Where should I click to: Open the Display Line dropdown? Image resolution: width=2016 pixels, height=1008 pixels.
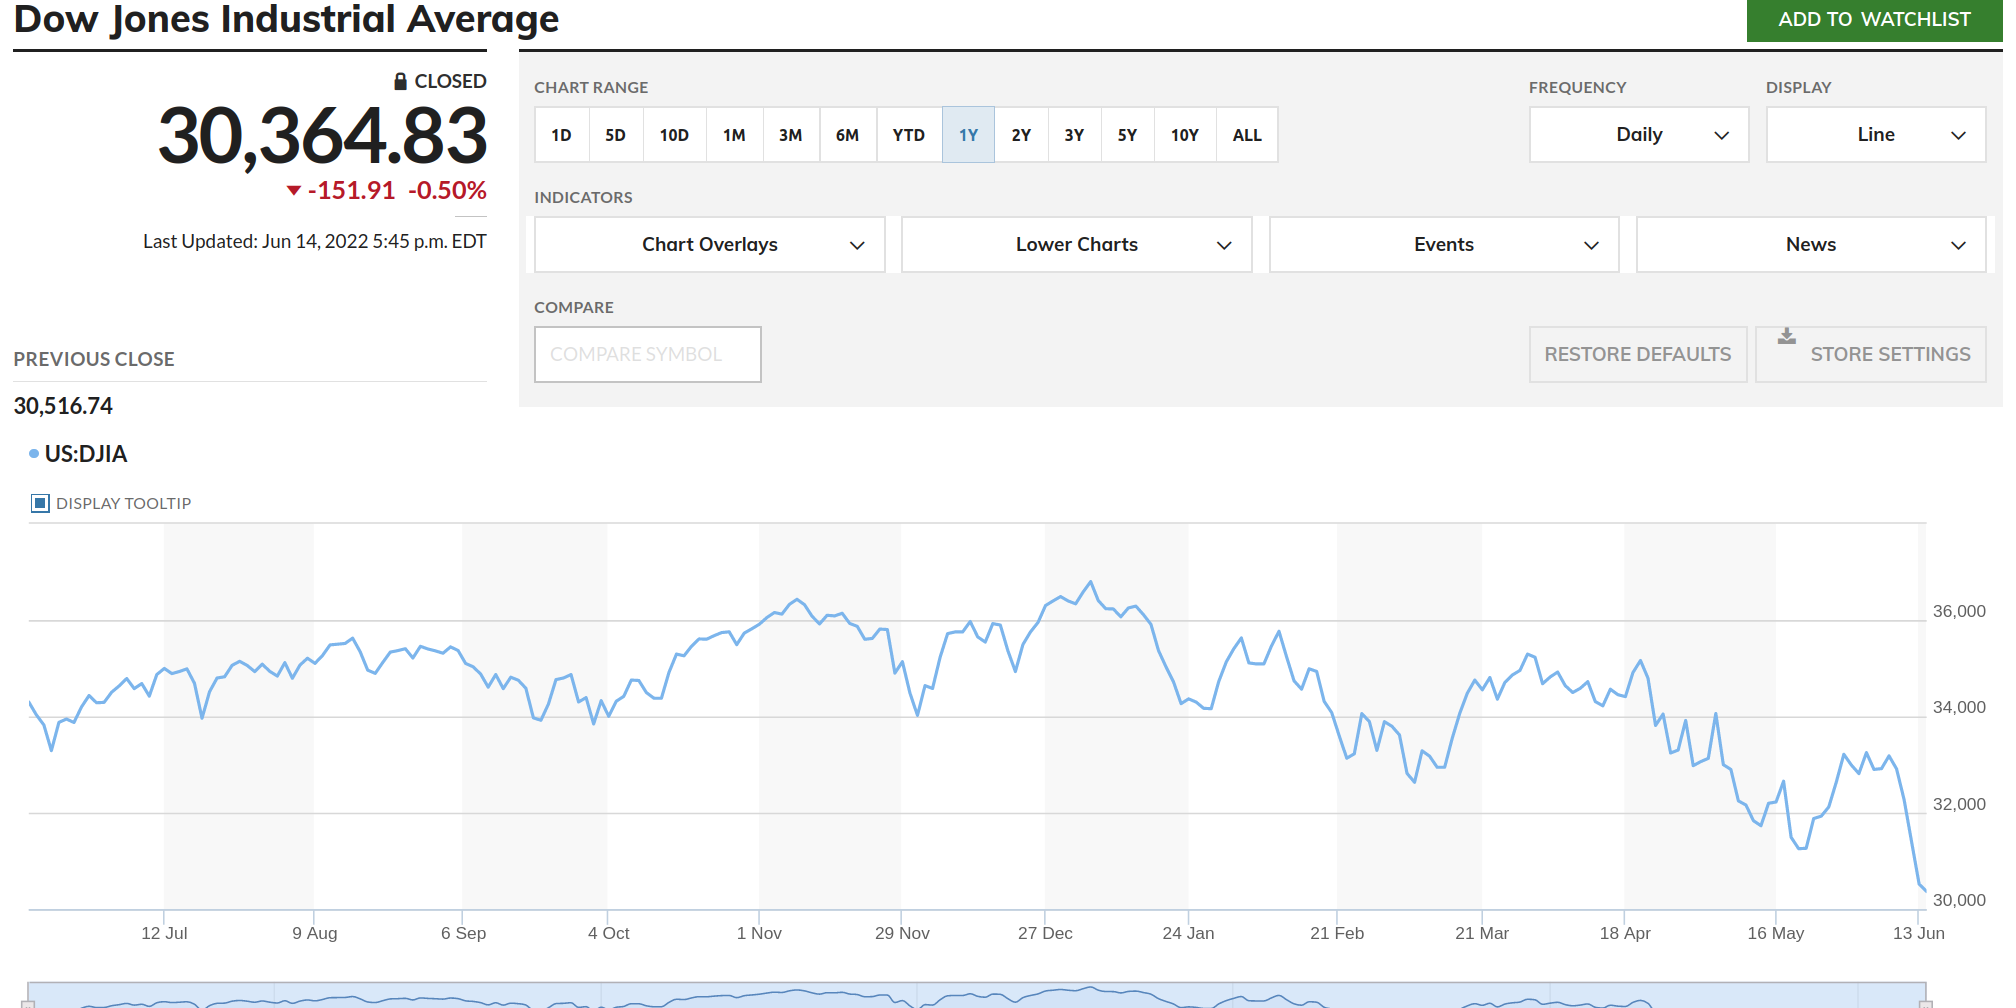point(1876,135)
